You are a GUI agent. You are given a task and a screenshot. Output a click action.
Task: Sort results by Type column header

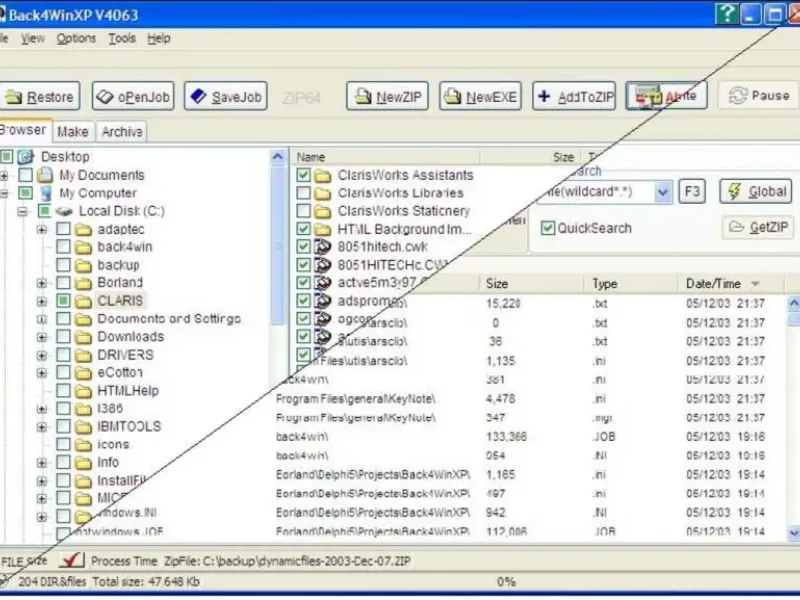click(631, 283)
